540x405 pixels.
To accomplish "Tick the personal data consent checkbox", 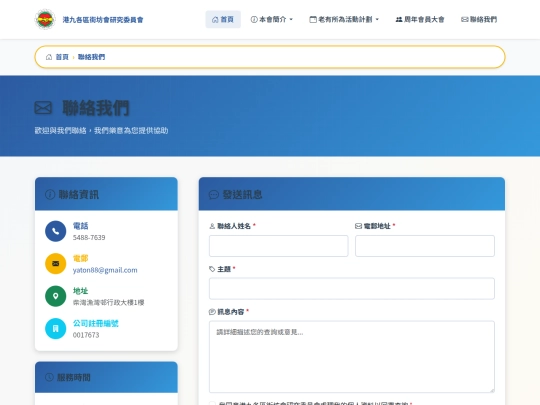I will [212, 403].
